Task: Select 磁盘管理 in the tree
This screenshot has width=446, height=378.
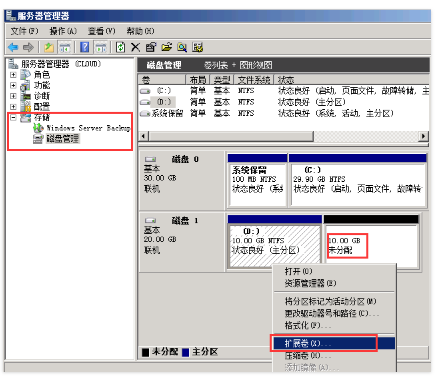Action: click(63, 139)
